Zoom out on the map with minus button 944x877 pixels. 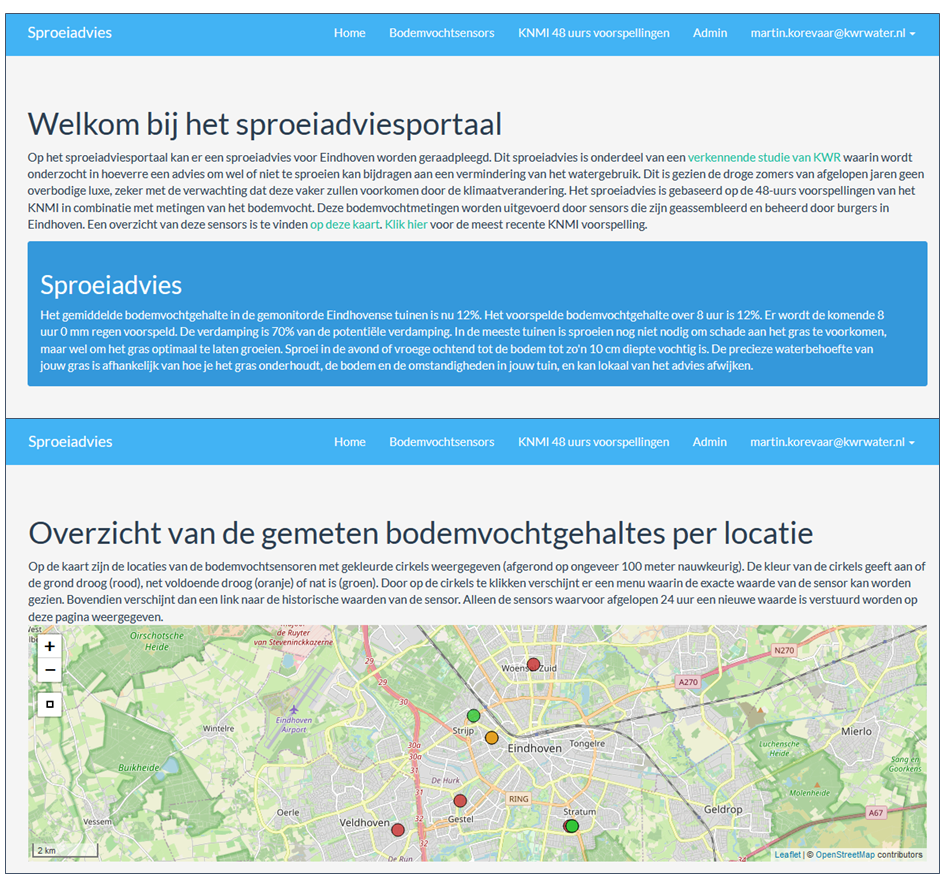tap(49, 670)
